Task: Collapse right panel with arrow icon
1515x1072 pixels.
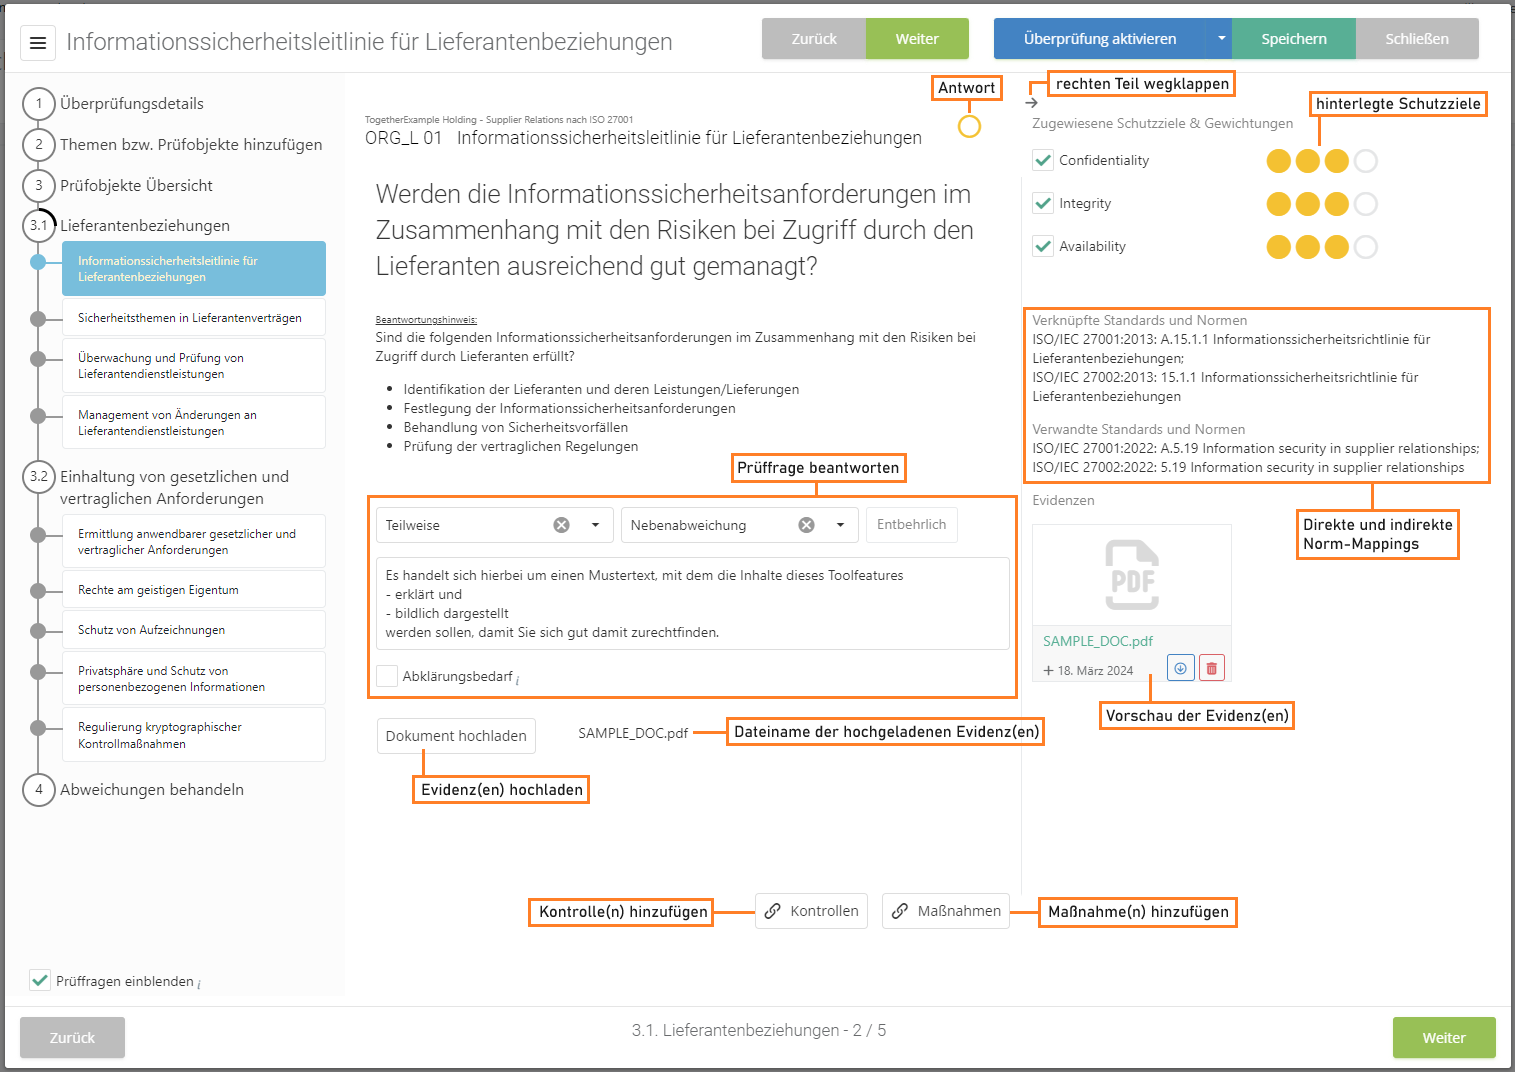Action: [x=1032, y=103]
